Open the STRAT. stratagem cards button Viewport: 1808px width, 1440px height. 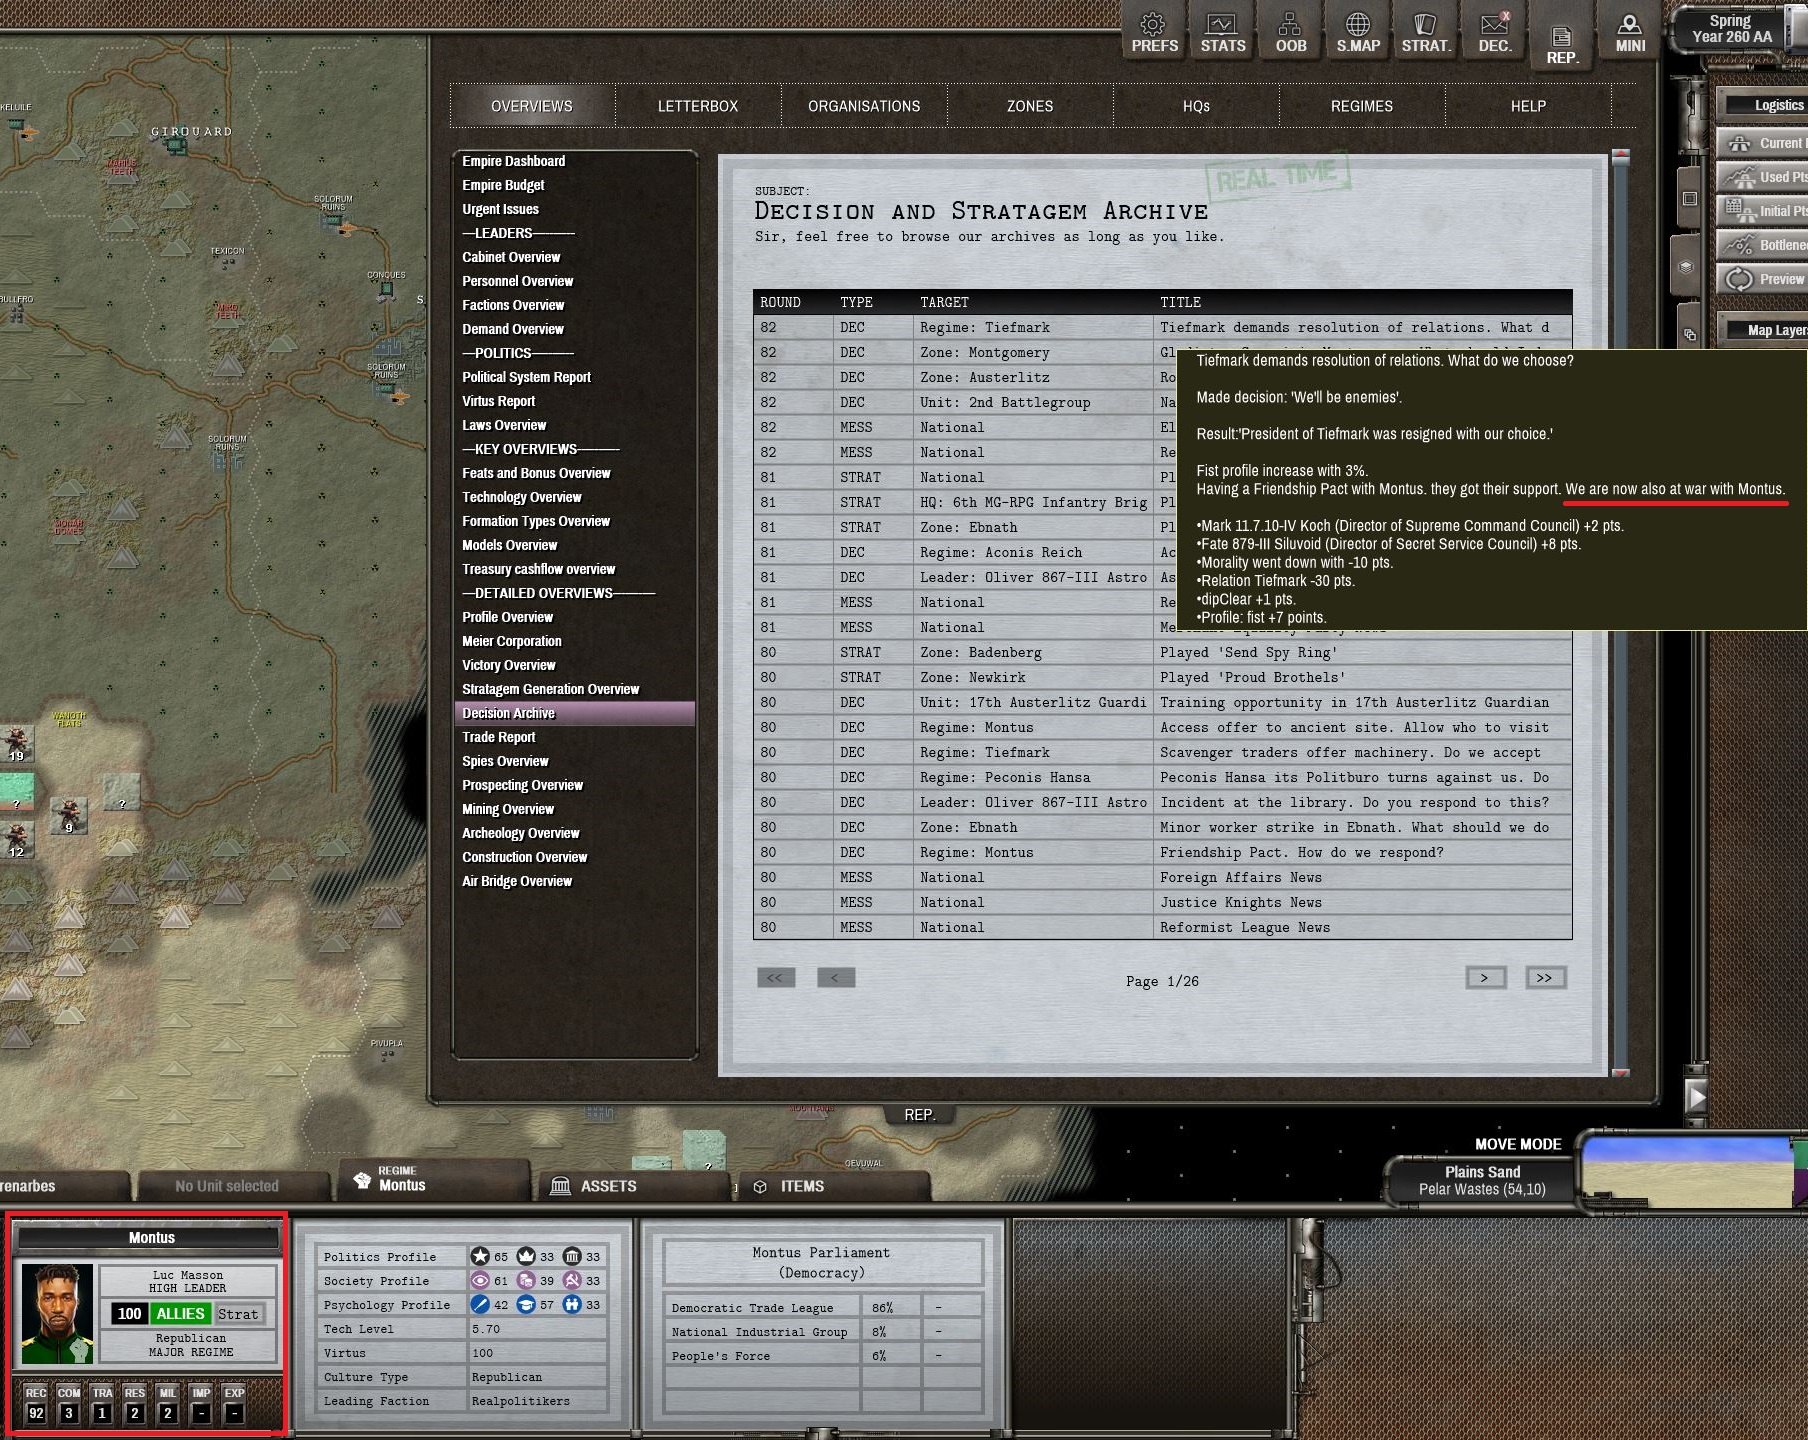[1425, 33]
